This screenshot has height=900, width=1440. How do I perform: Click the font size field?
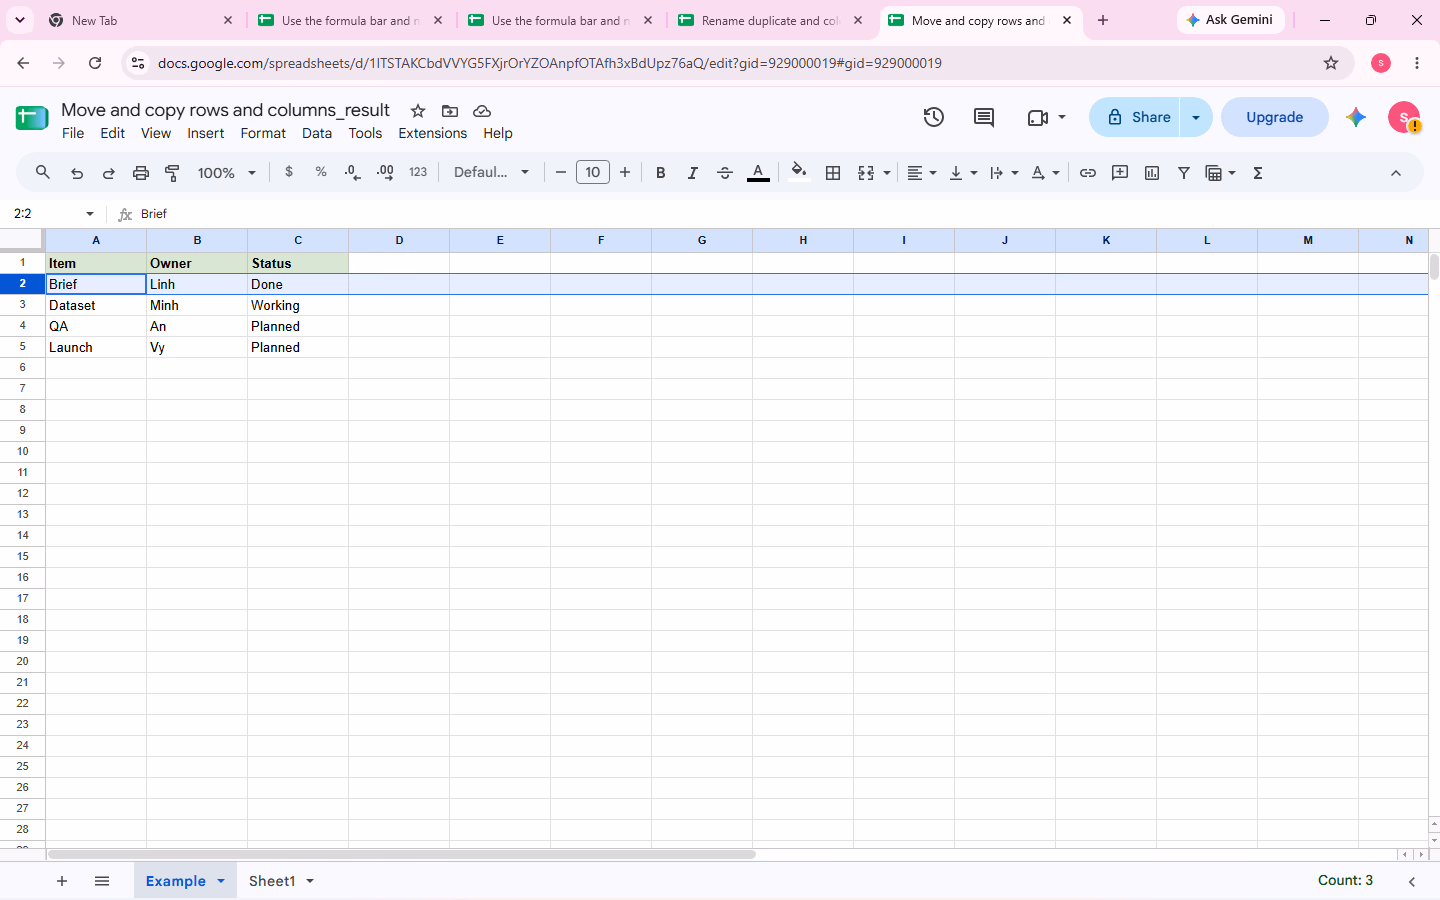593,172
